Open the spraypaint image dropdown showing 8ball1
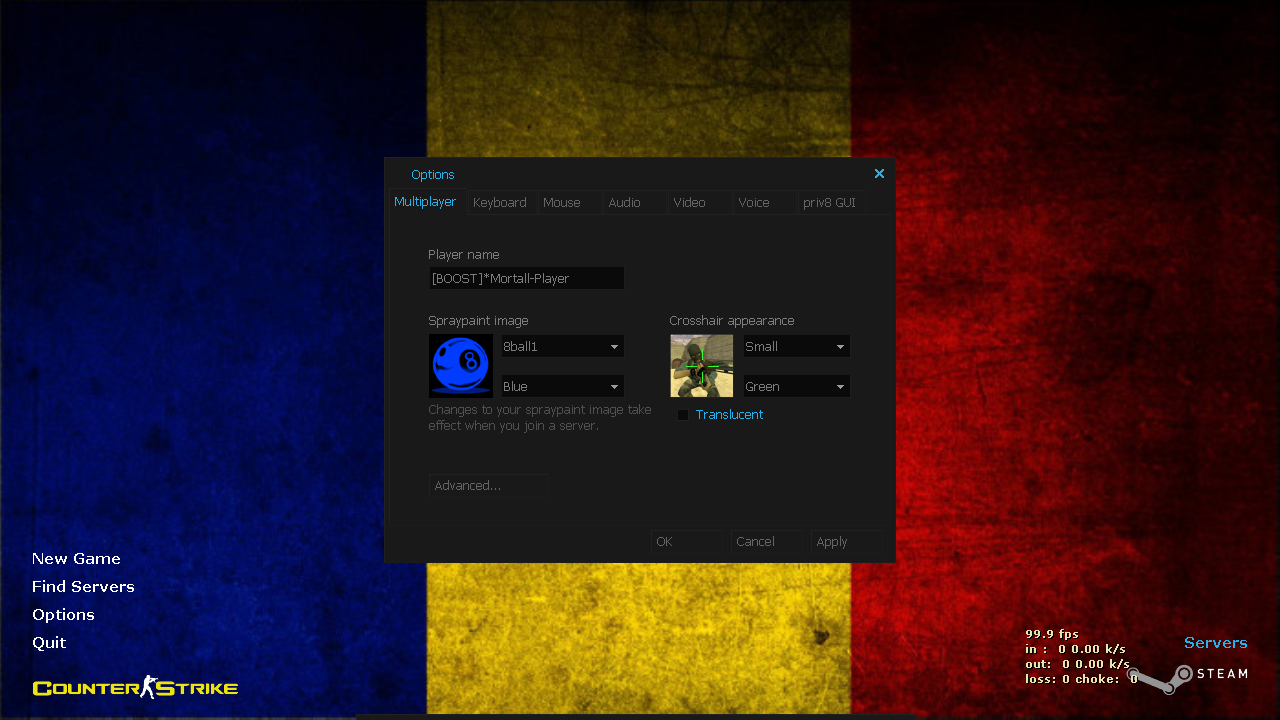Screen dimensions: 1280x720 (561, 345)
